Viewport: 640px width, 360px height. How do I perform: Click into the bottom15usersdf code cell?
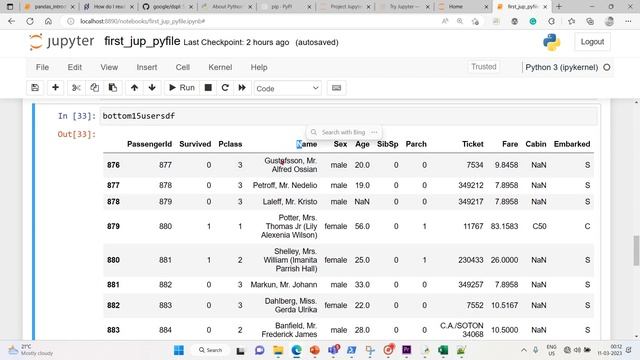tap(349, 116)
